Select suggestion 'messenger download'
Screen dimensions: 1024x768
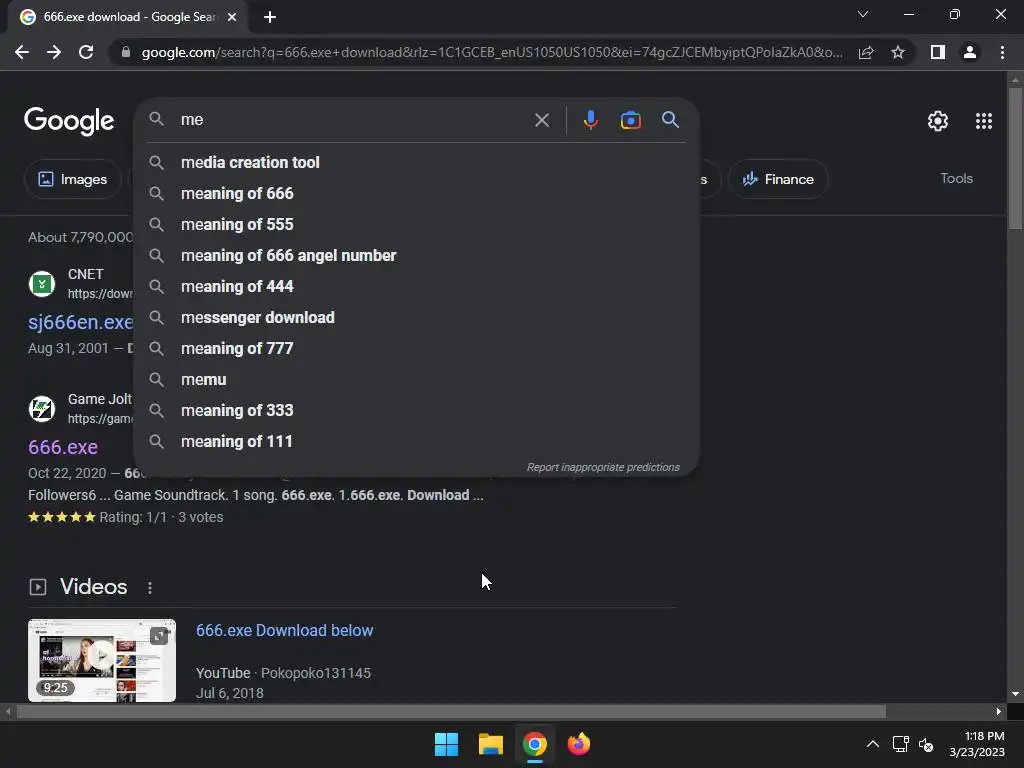point(416,317)
